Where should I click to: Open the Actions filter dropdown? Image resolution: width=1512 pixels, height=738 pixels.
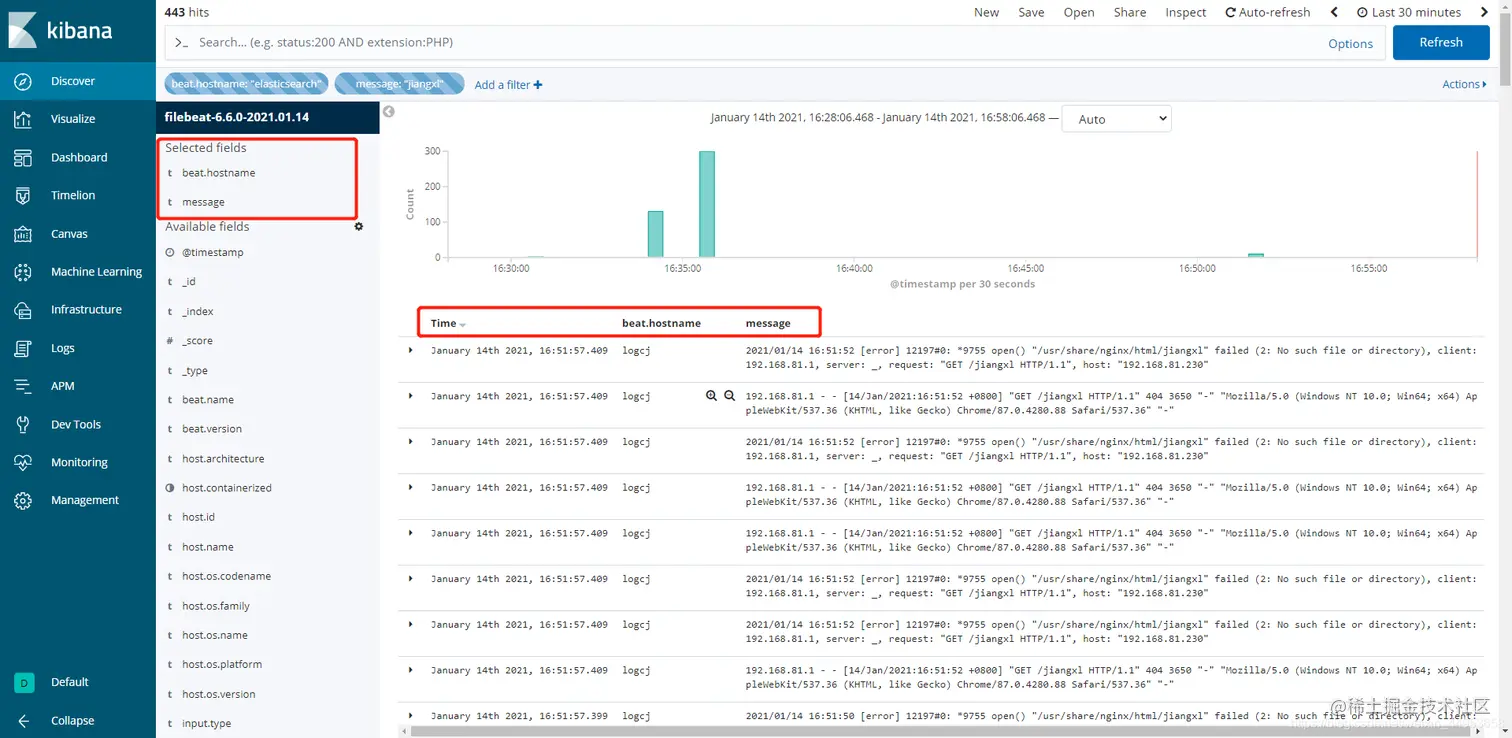(x=1464, y=84)
